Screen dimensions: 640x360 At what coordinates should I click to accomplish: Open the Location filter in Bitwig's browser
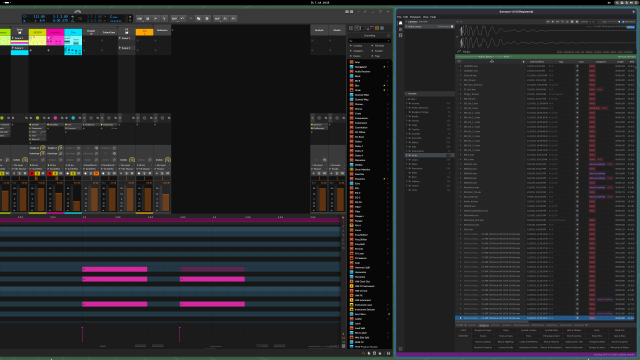click(x=358, y=46)
